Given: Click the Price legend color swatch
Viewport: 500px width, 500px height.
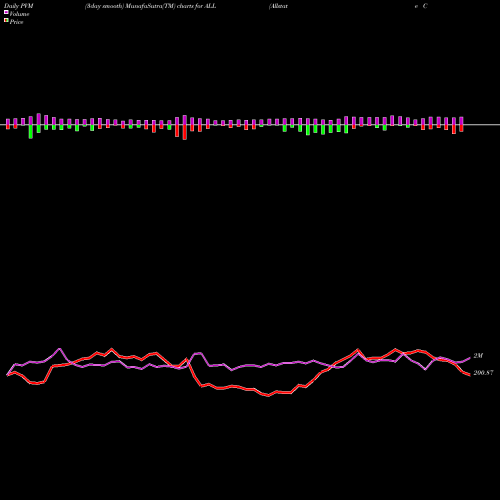Looking at the screenshot, I should [6, 21].
